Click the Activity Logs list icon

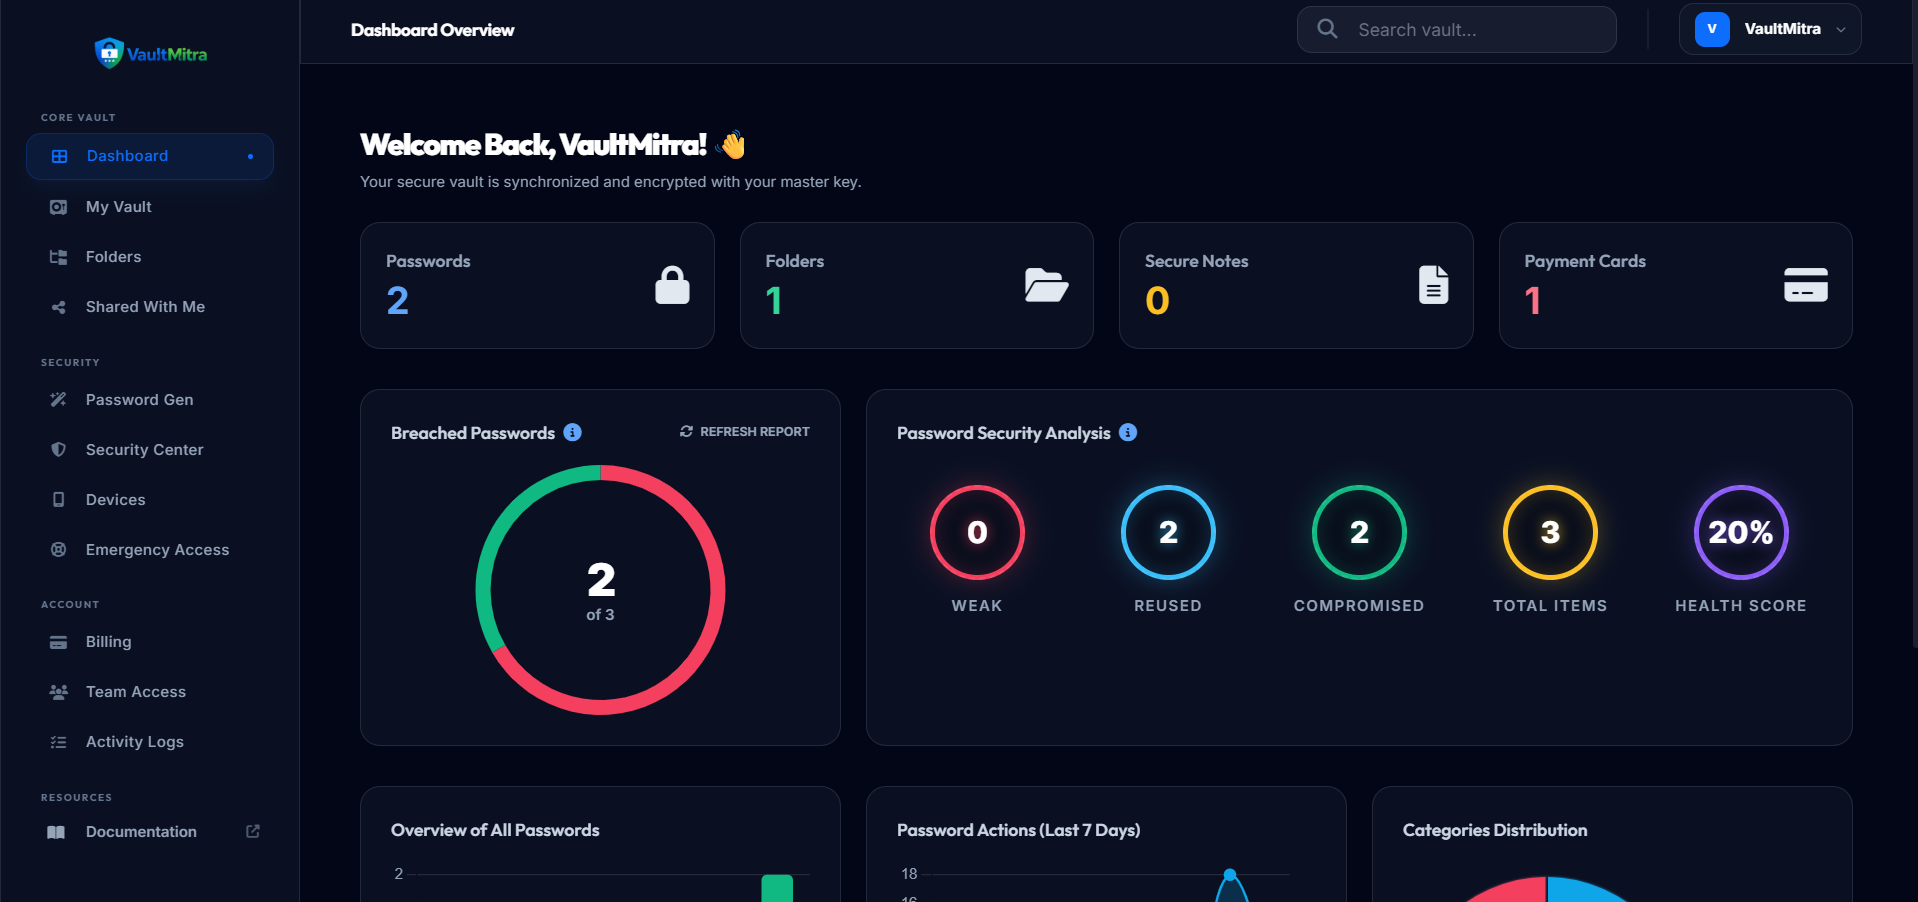58,742
